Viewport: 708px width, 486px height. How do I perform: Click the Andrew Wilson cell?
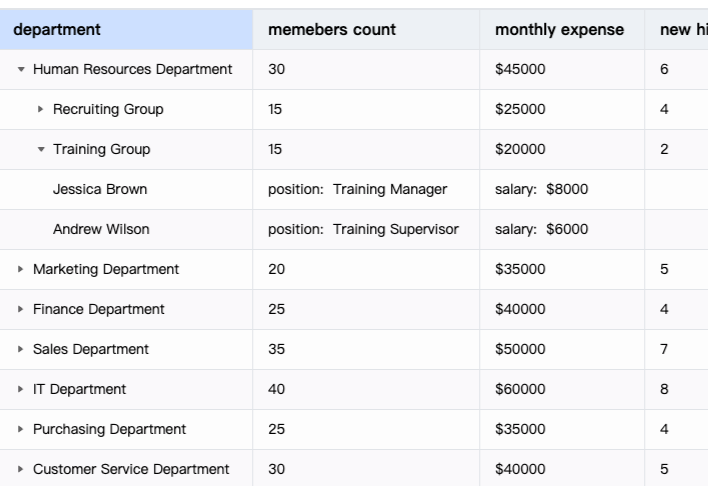pos(126,229)
